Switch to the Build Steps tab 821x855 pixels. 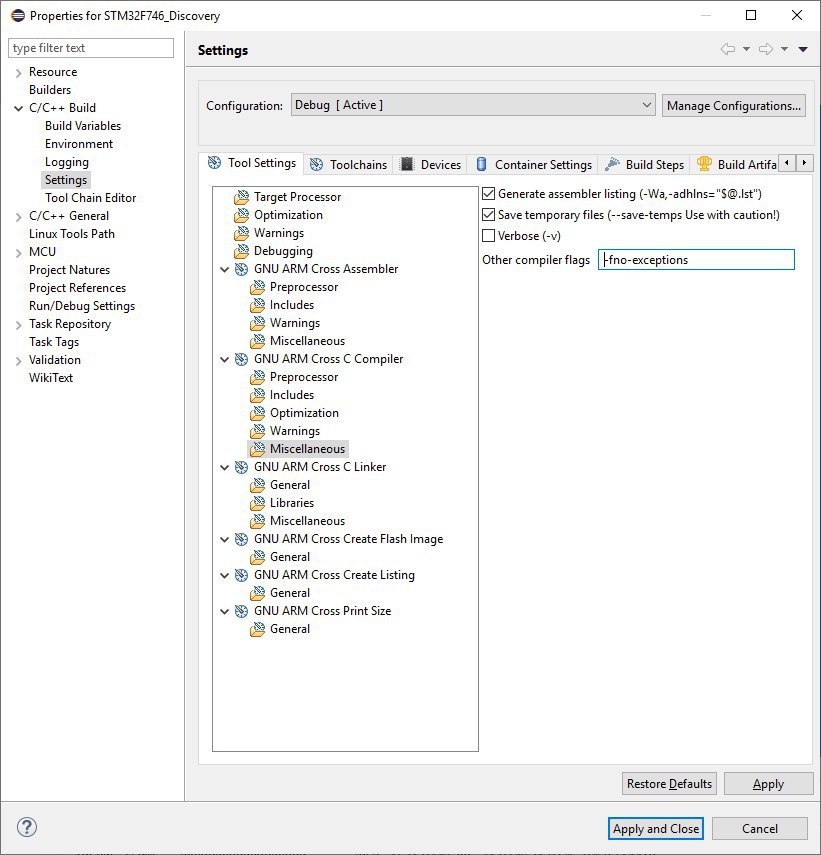point(645,165)
